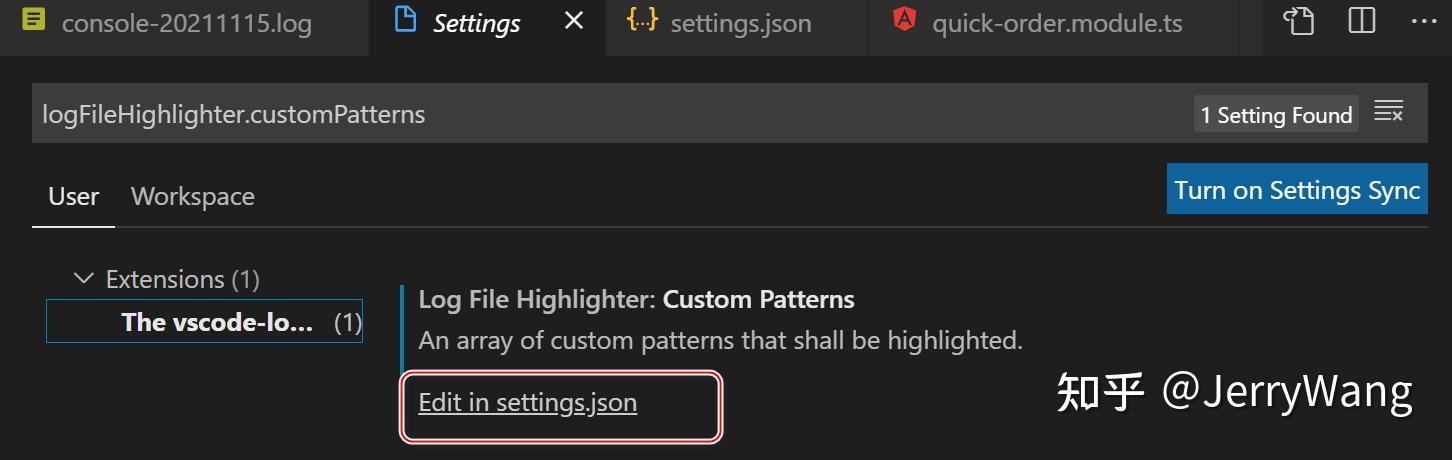Click the Angular icon on quick-order.module.ts tab
Screen dimensions: 1452x460
coord(904,21)
